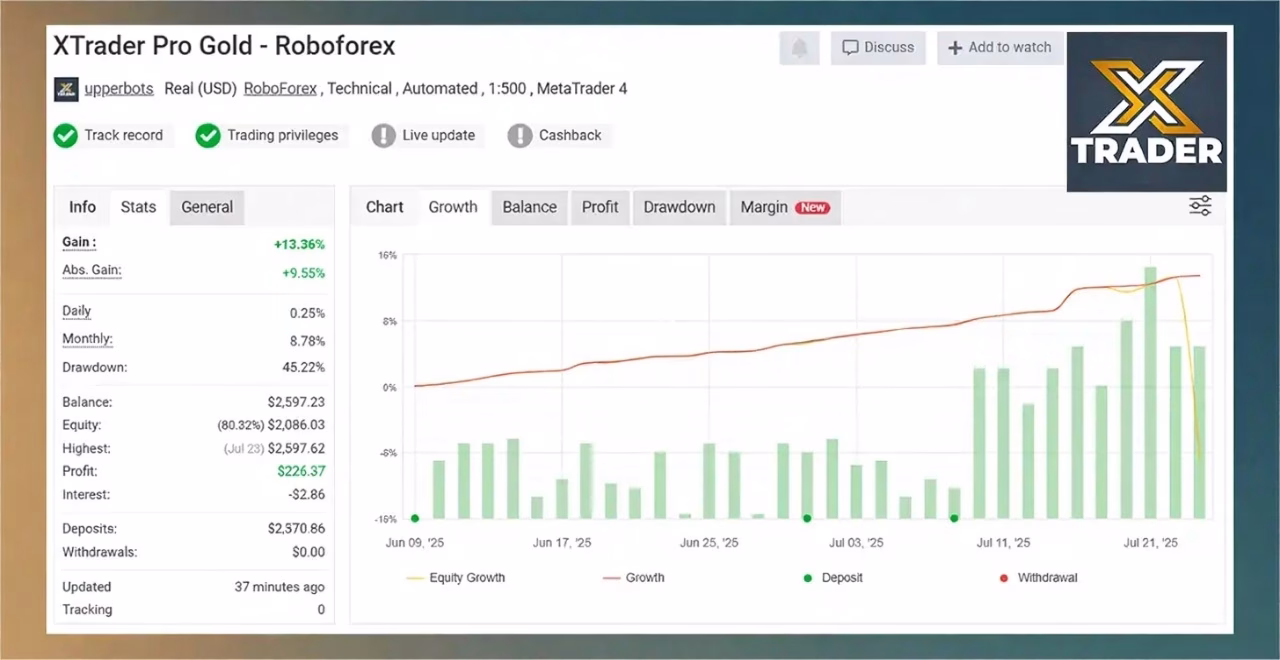Click the green deposit dot at Jun 09

415,518
